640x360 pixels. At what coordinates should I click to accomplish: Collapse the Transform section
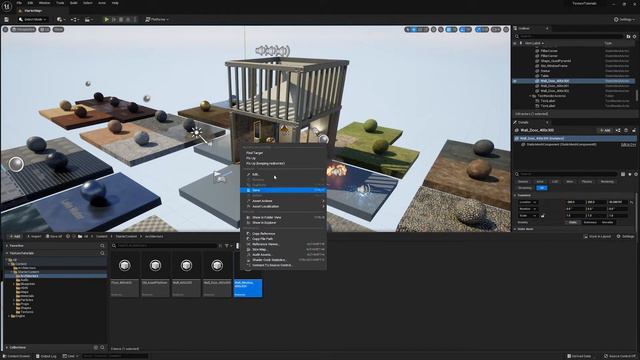(516, 195)
